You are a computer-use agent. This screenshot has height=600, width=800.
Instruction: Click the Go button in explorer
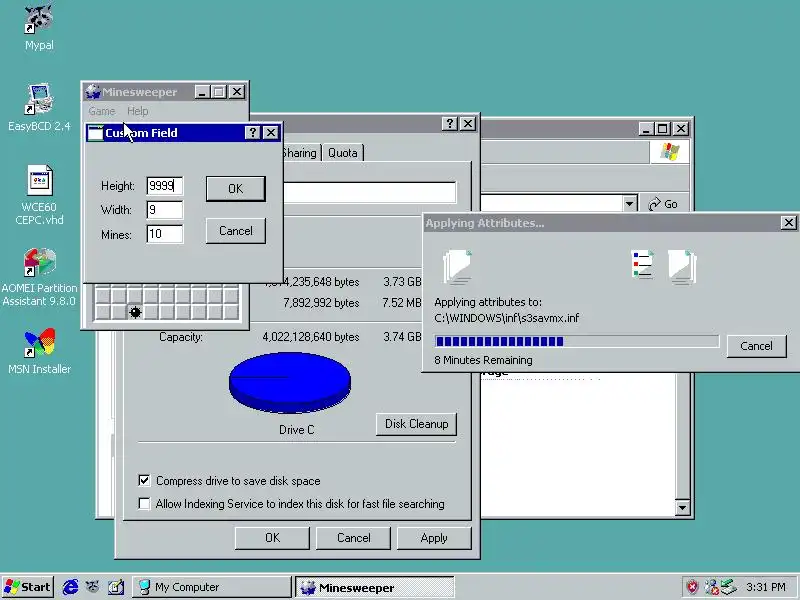[663, 204]
